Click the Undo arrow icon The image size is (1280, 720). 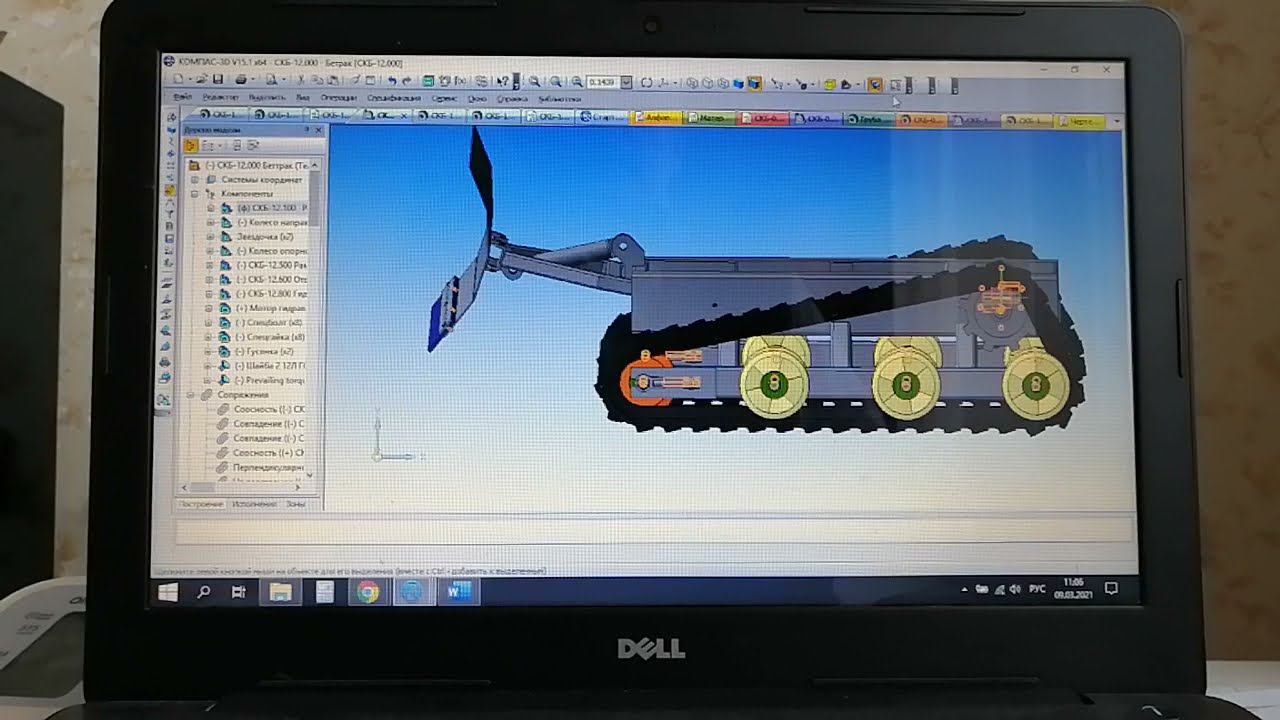tap(392, 81)
